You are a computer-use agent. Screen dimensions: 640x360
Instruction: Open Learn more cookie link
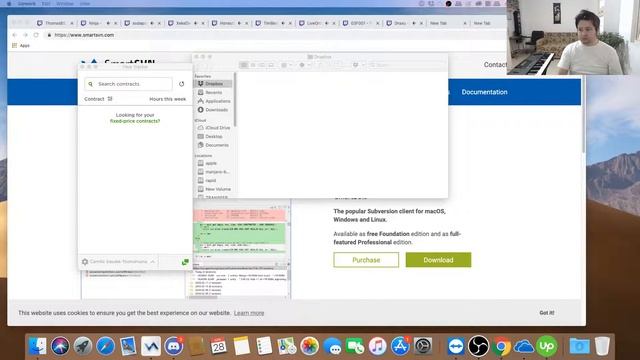coord(249,313)
